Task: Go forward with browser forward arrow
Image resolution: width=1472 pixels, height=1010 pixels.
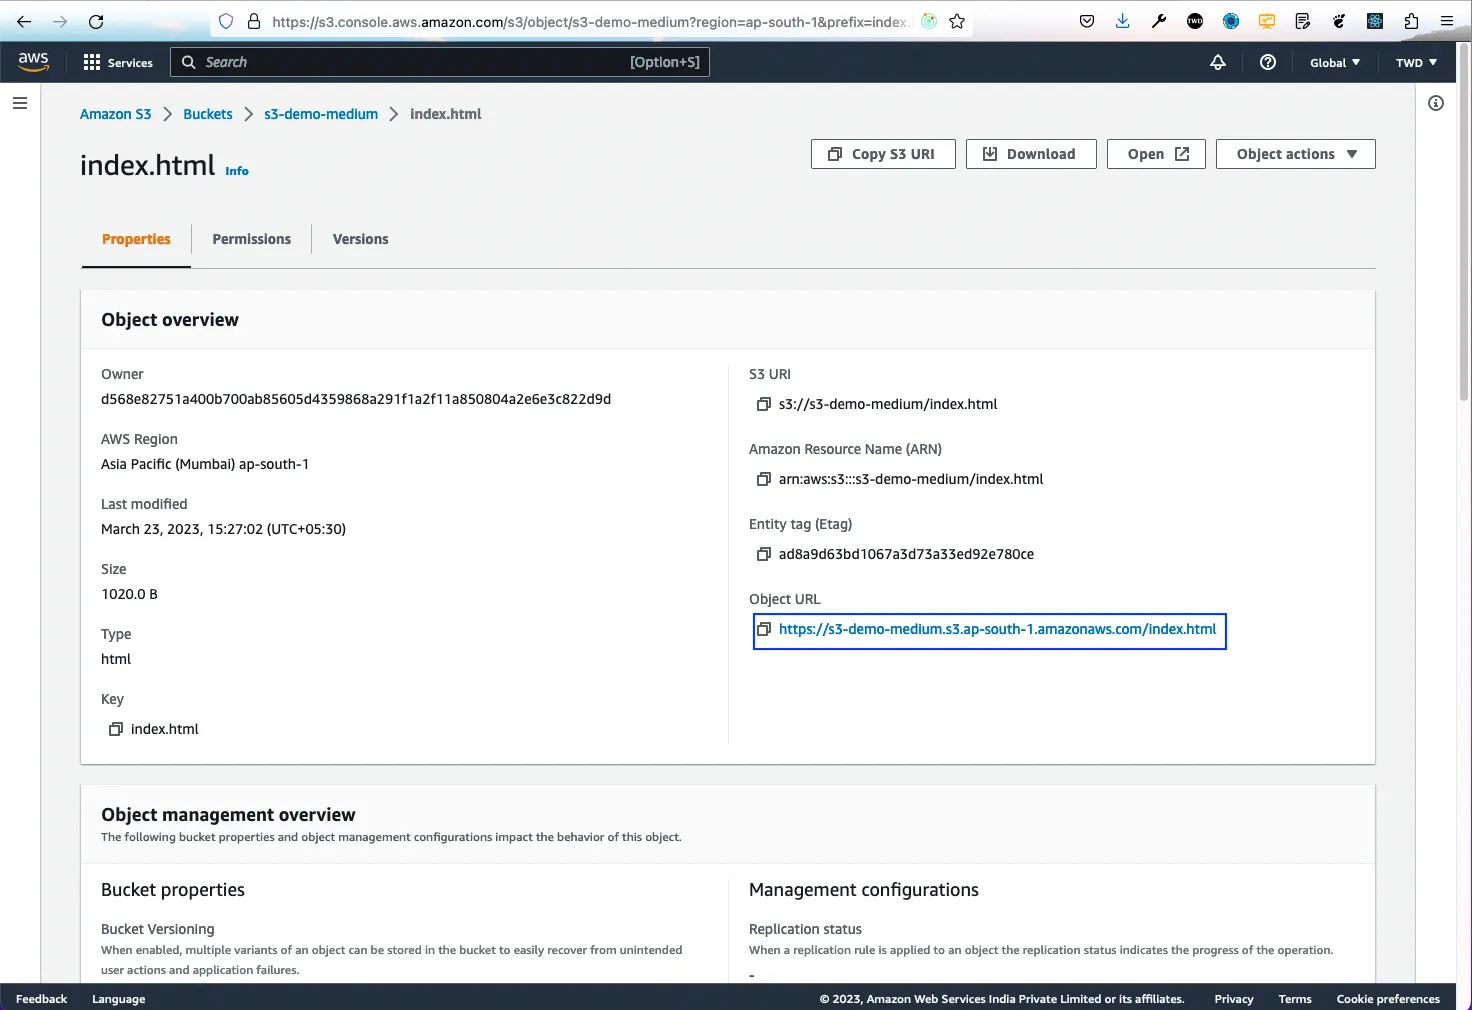Action: (60, 21)
